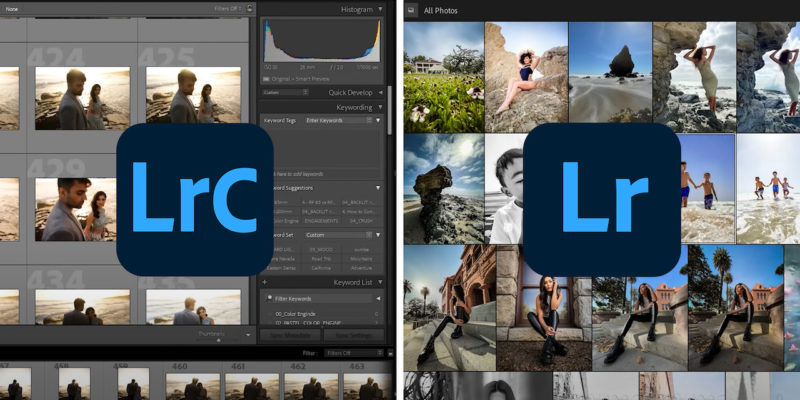Click the filter lock icon in filmstrip bar

[390, 353]
